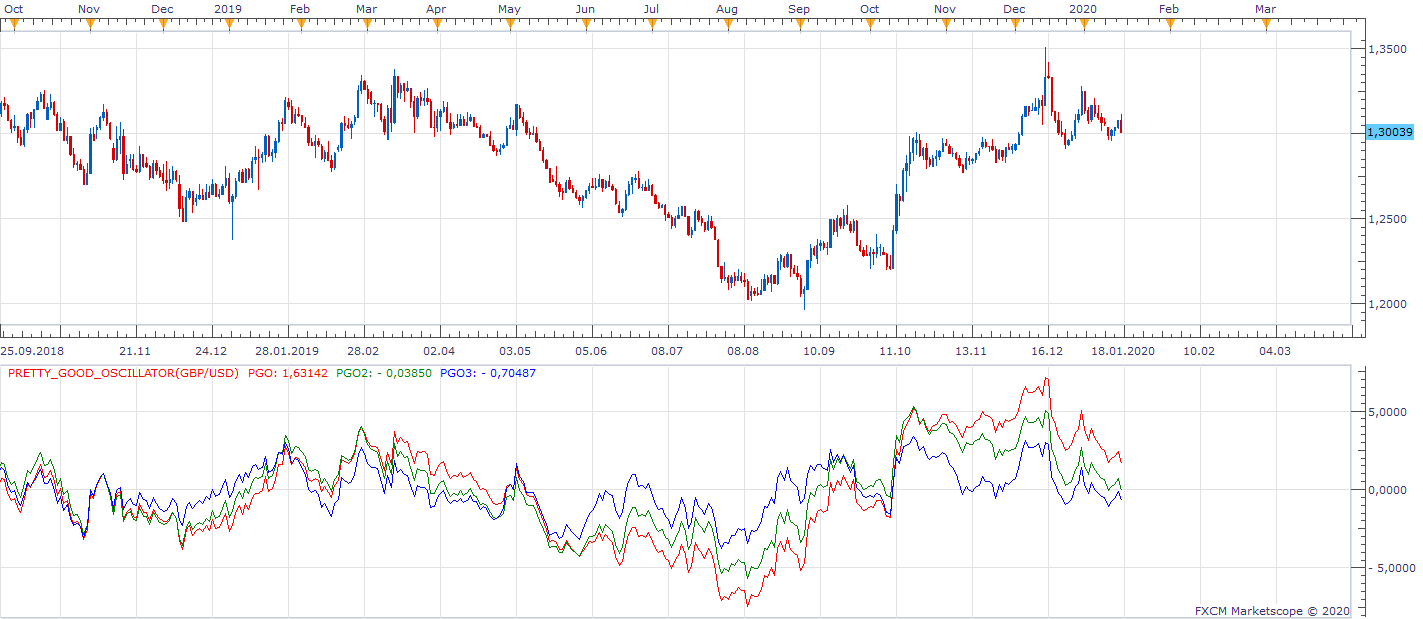Screen dimensions: 1423x619
Task: Click the 1,2500 price axis label
Action: click(x=1388, y=219)
